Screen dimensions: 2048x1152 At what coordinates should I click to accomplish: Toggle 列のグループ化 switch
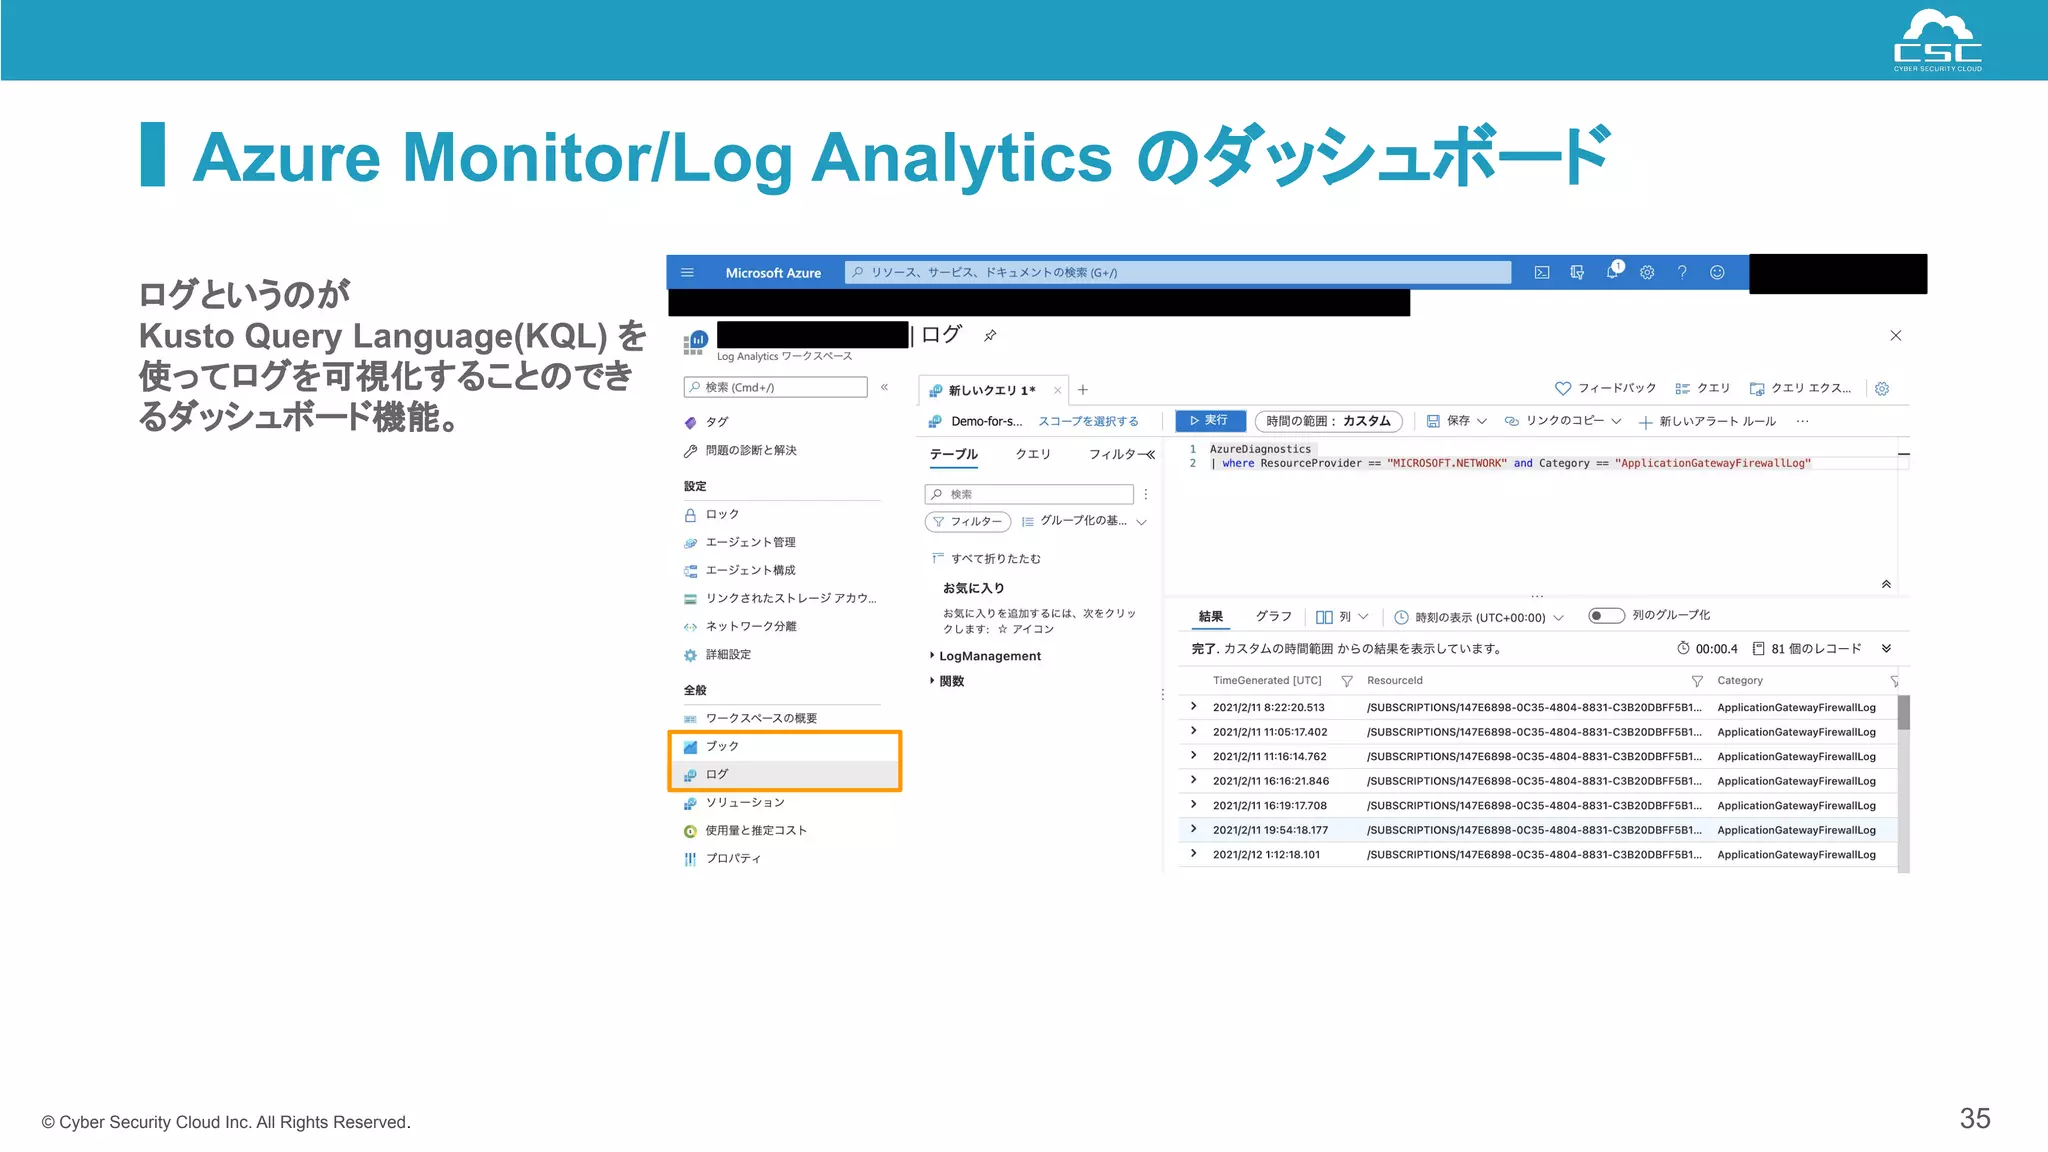coord(1606,615)
